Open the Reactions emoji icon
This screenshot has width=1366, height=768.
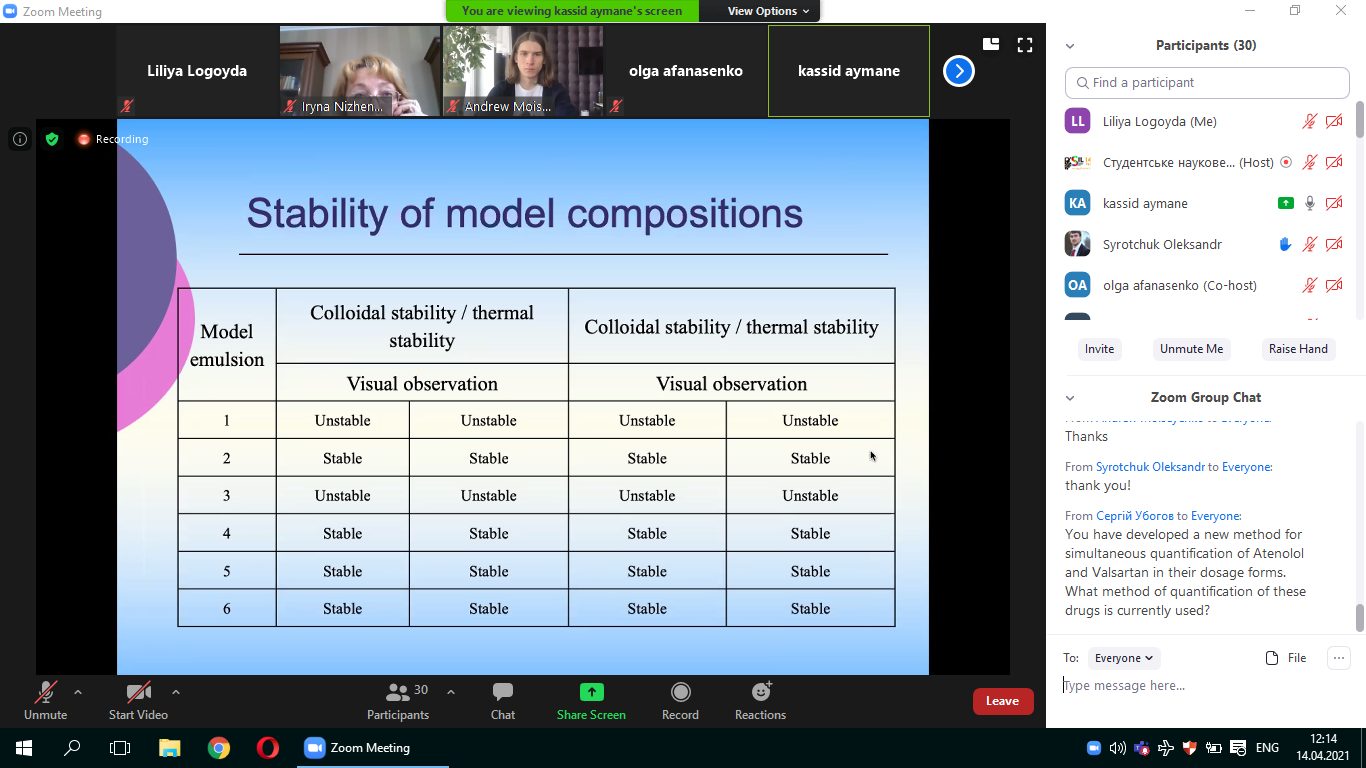pos(760,692)
